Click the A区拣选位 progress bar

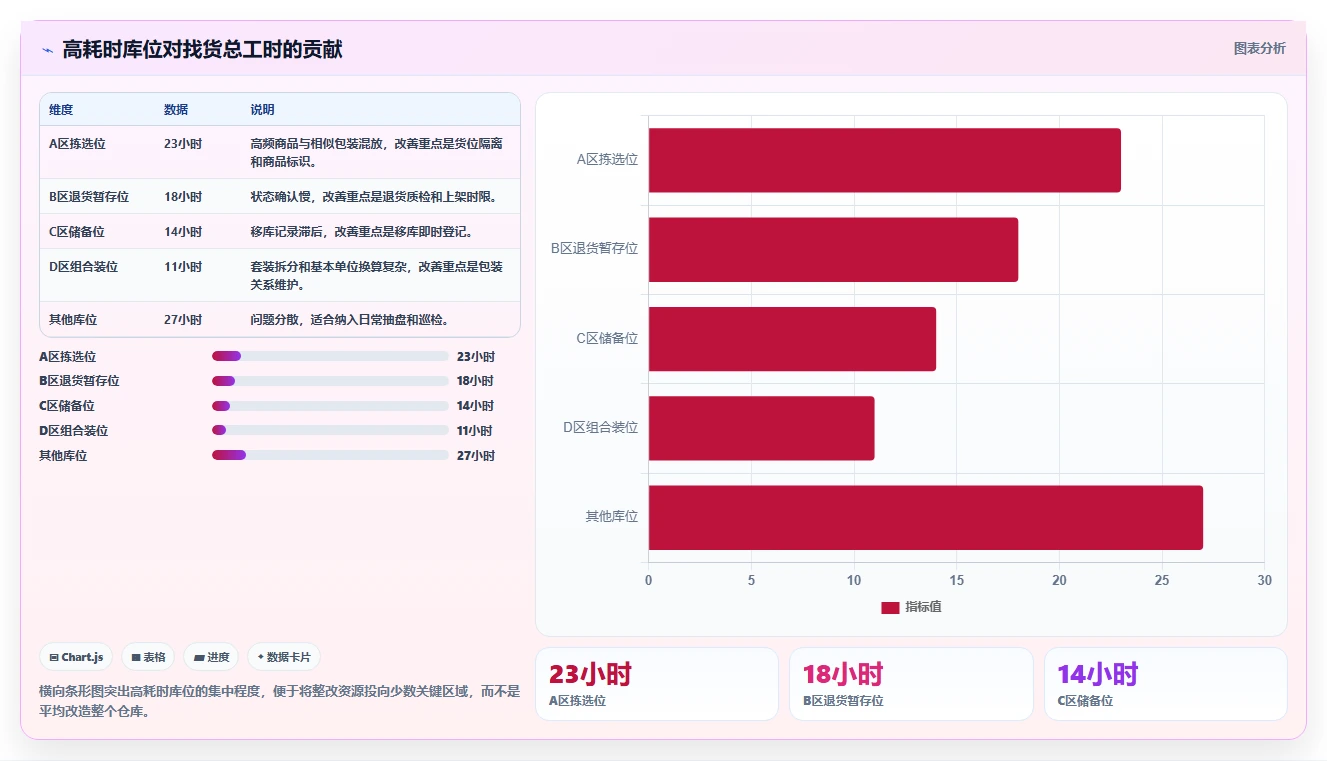pos(330,356)
